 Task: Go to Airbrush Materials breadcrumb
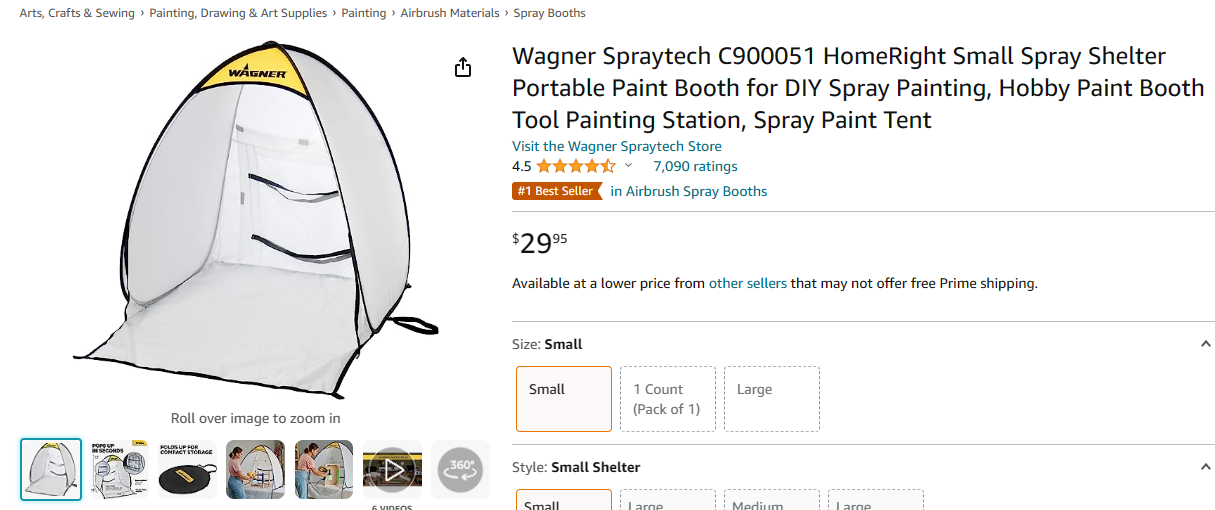coord(450,13)
